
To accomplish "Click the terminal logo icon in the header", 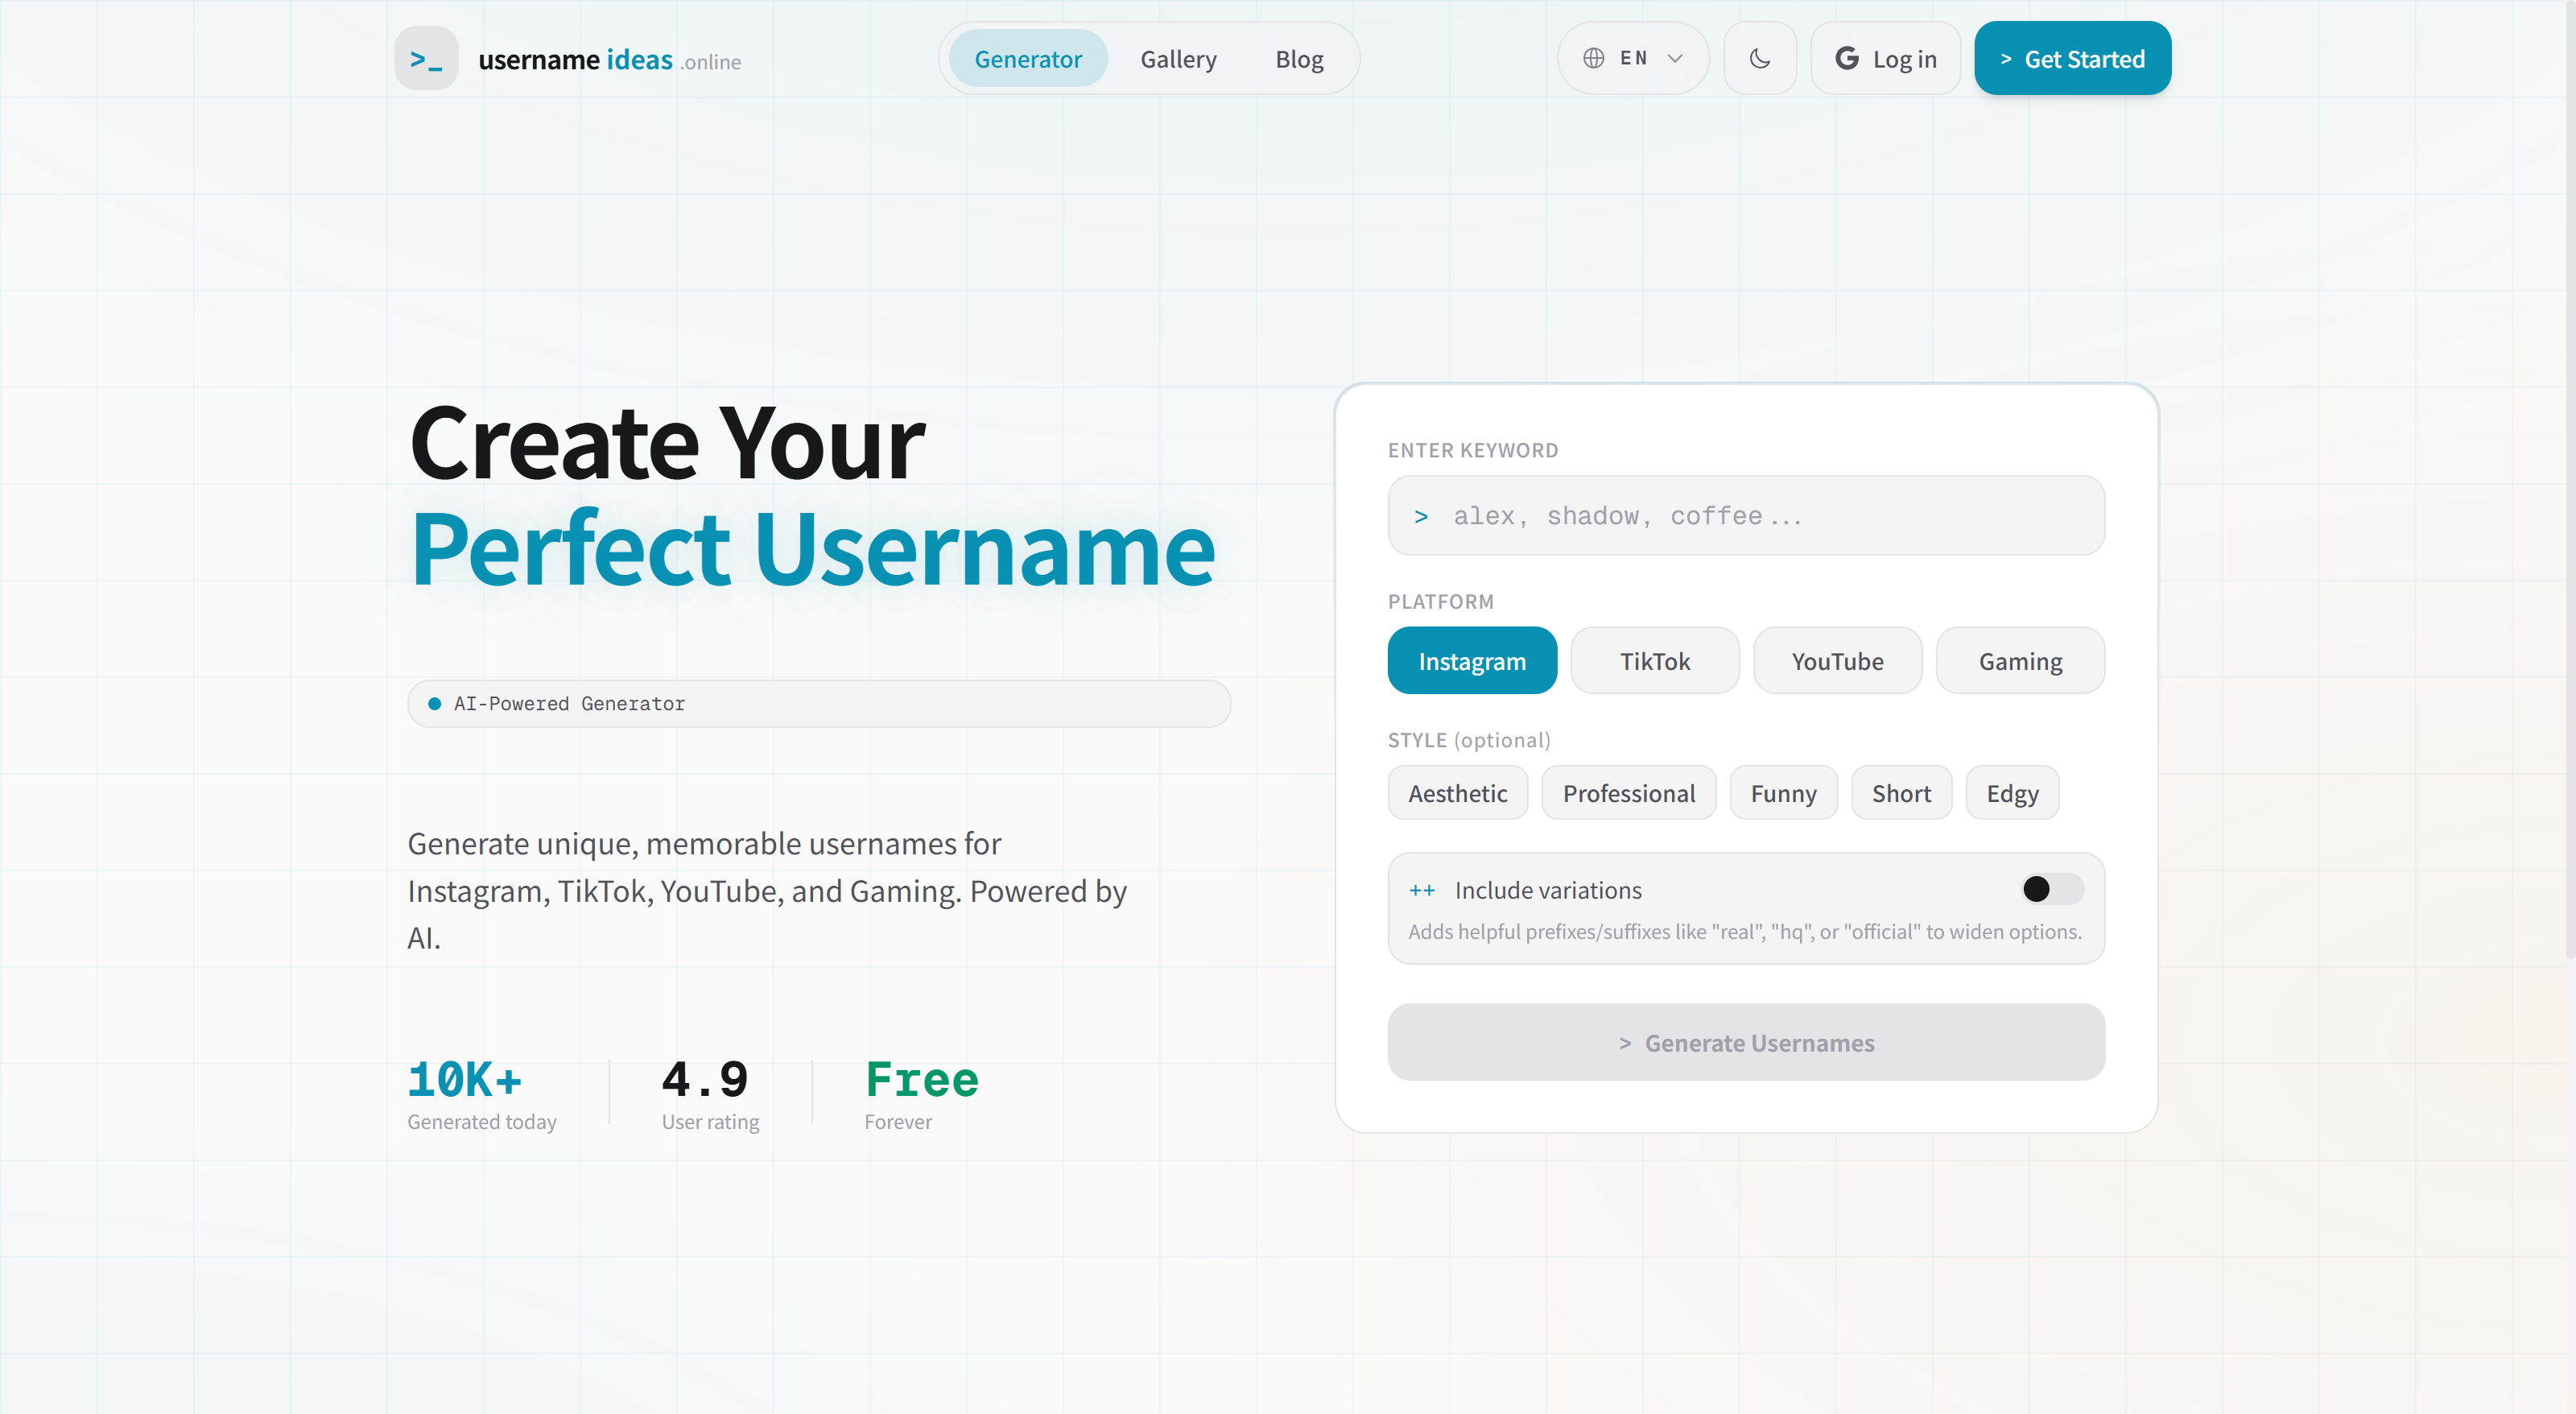I will [426, 58].
